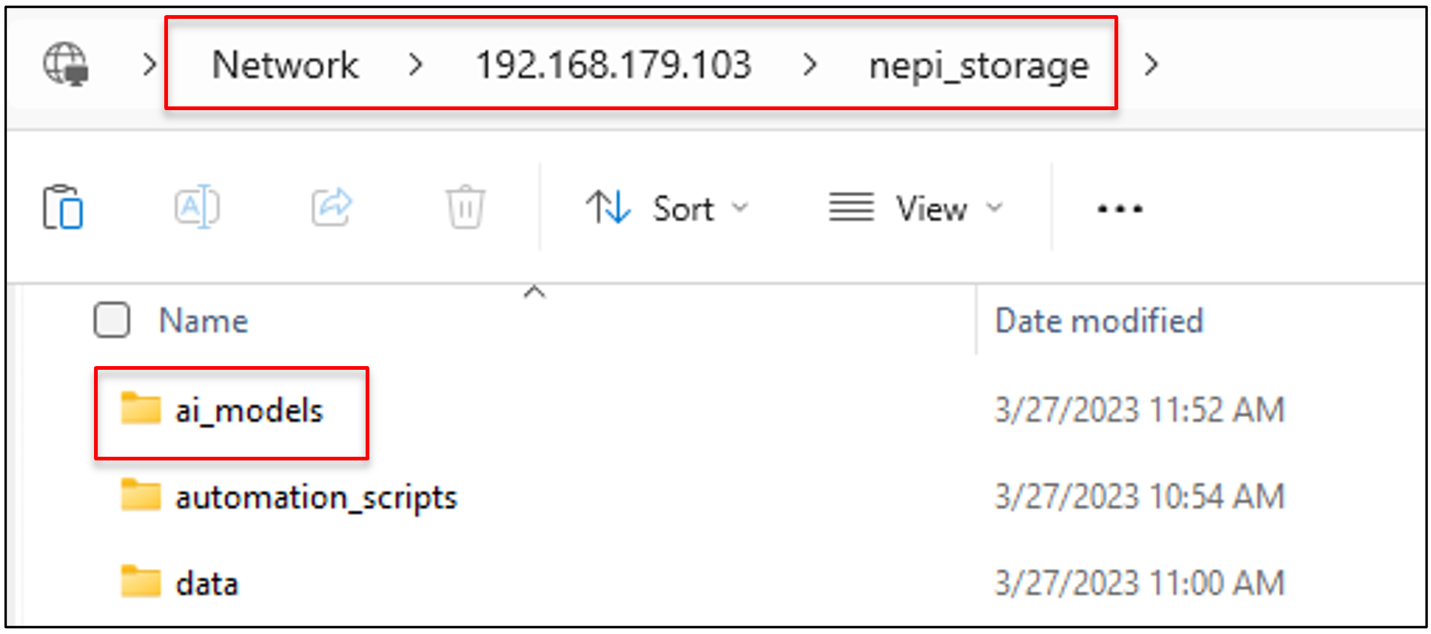Click the Name column sort indicator
1431x634 pixels.
(535, 291)
